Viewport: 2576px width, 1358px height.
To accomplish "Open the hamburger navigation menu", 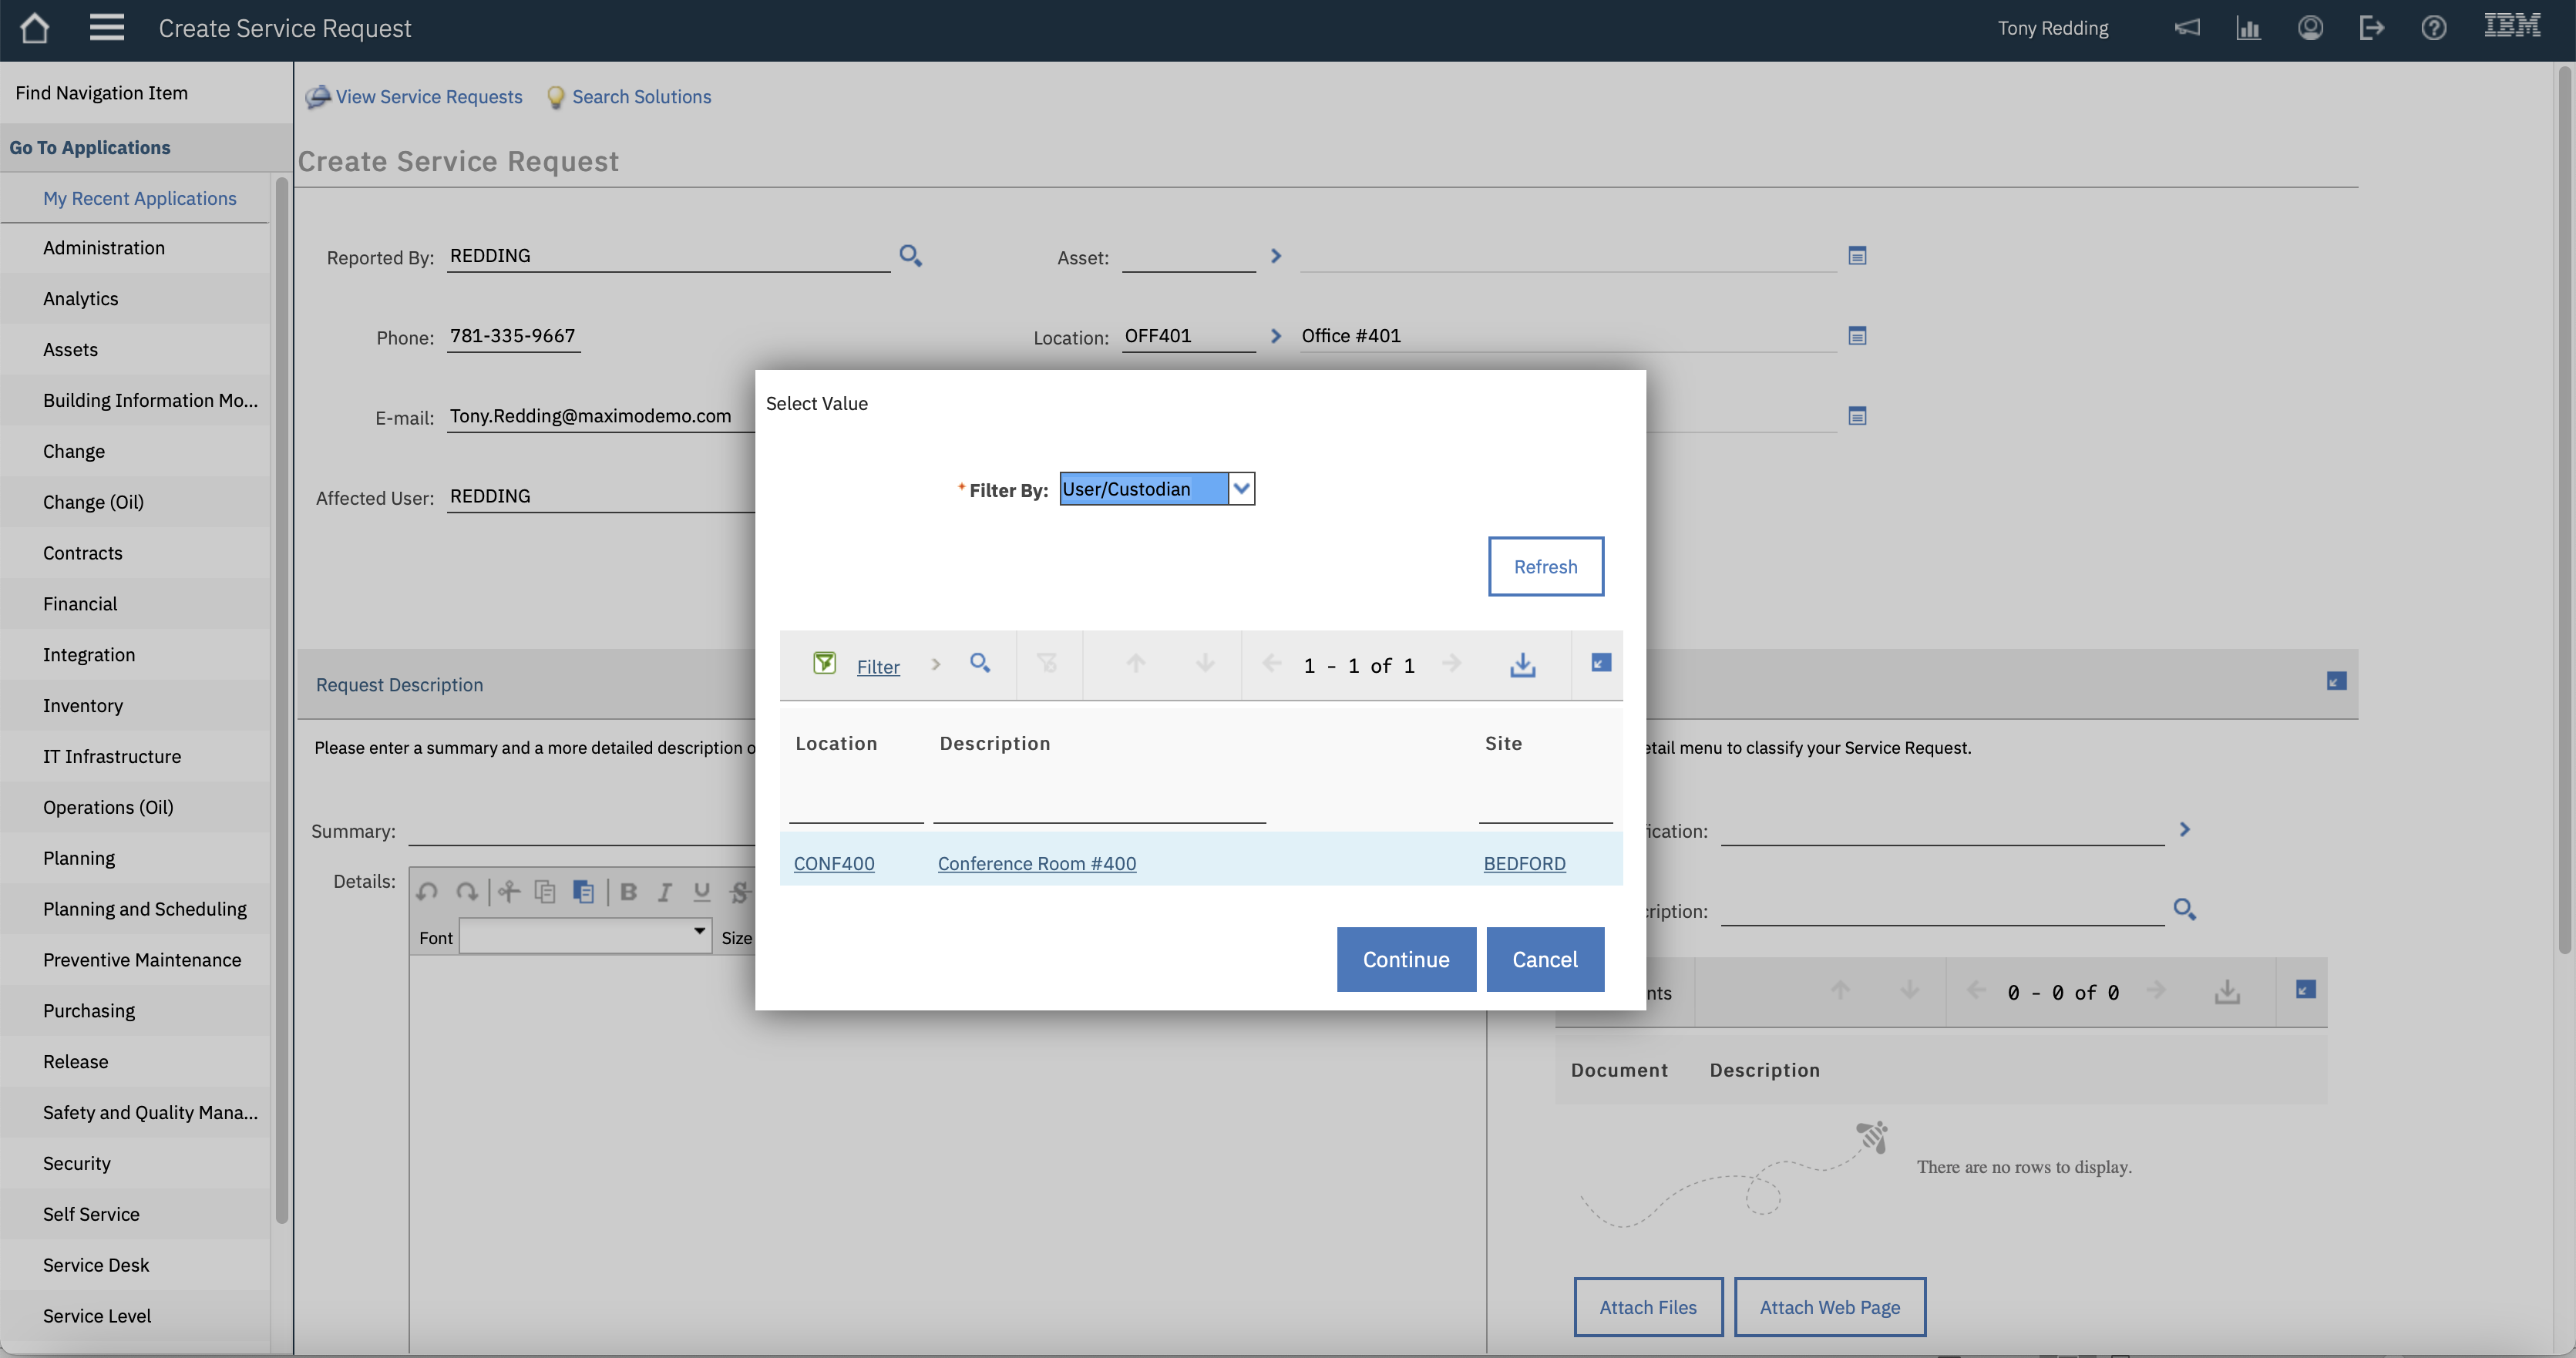I will [x=106, y=28].
